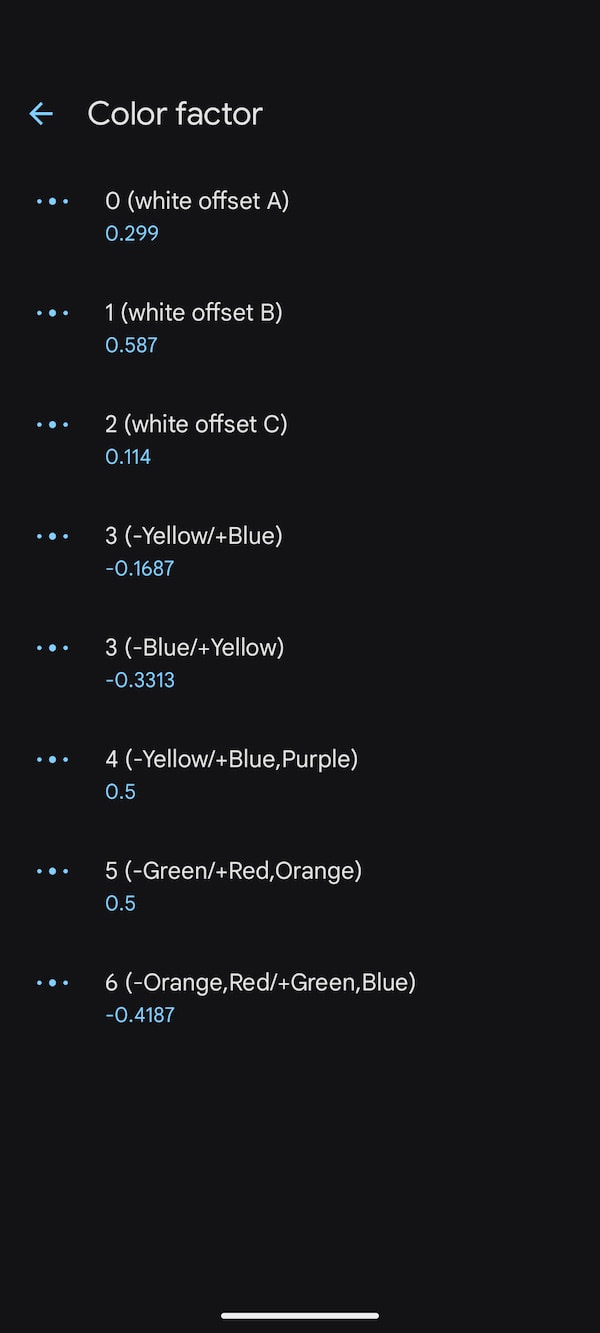Select the 0.114 value for white offset C

pyautogui.click(x=128, y=456)
